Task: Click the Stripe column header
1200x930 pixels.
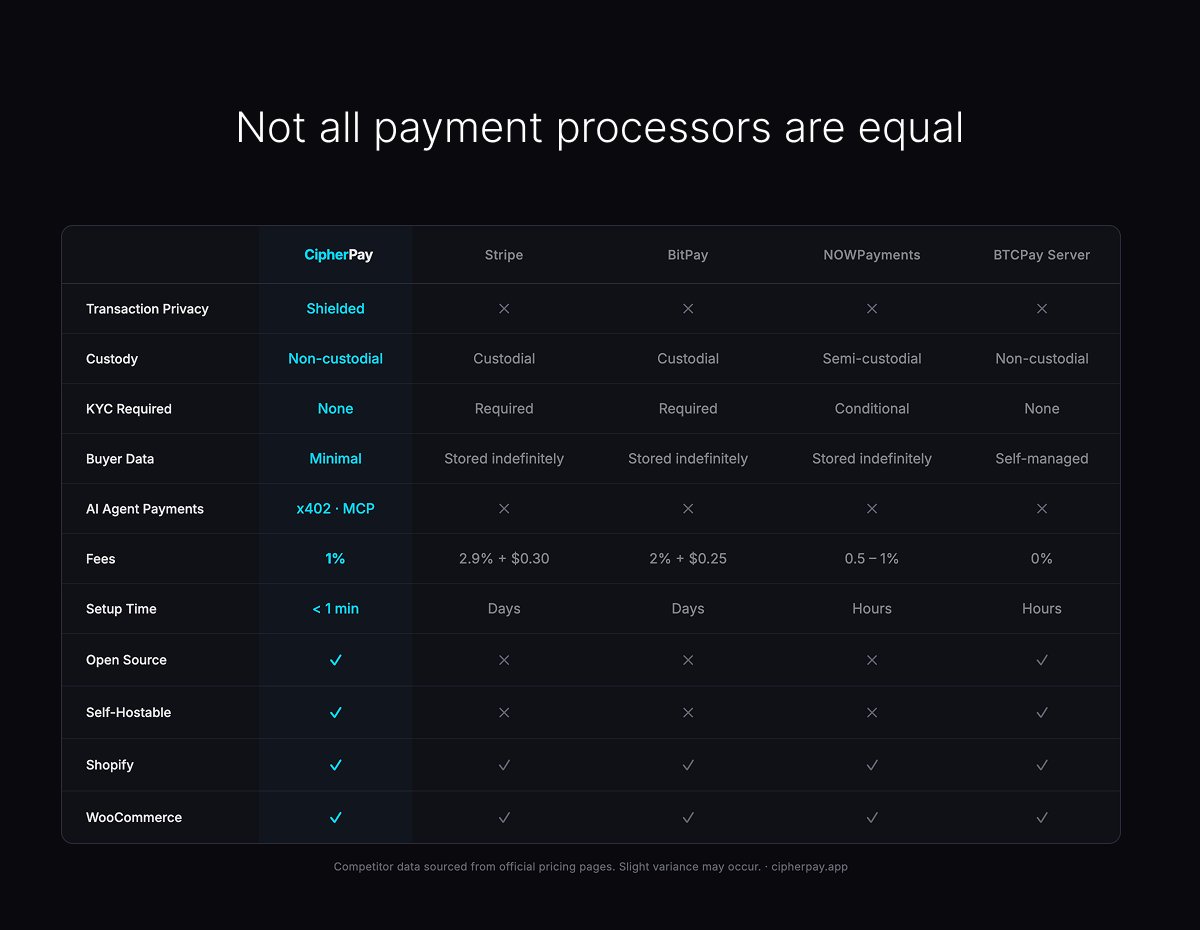Action: (x=504, y=255)
